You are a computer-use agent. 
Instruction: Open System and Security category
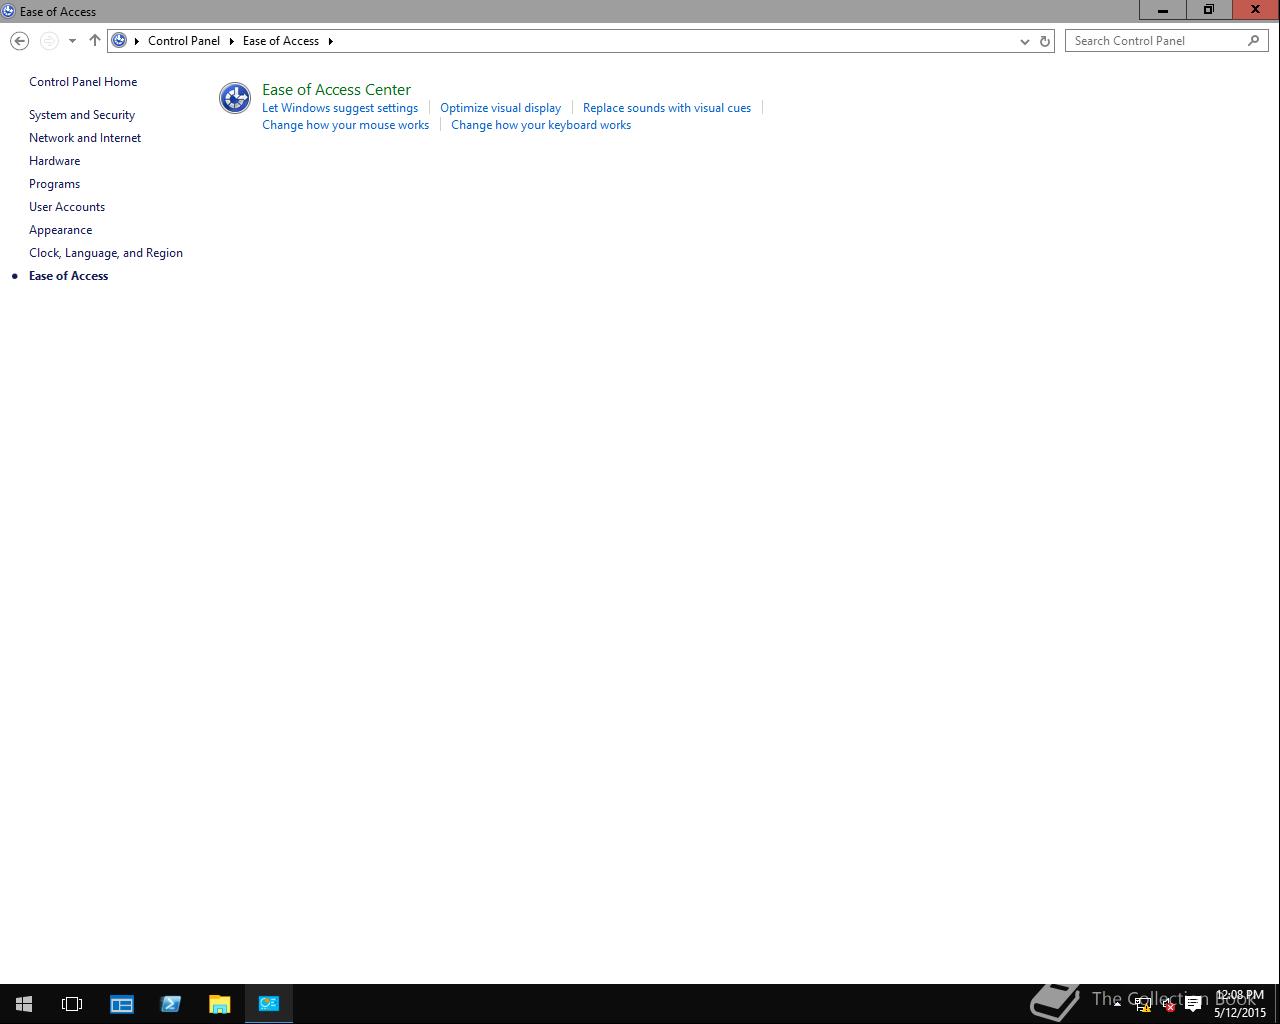point(82,115)
